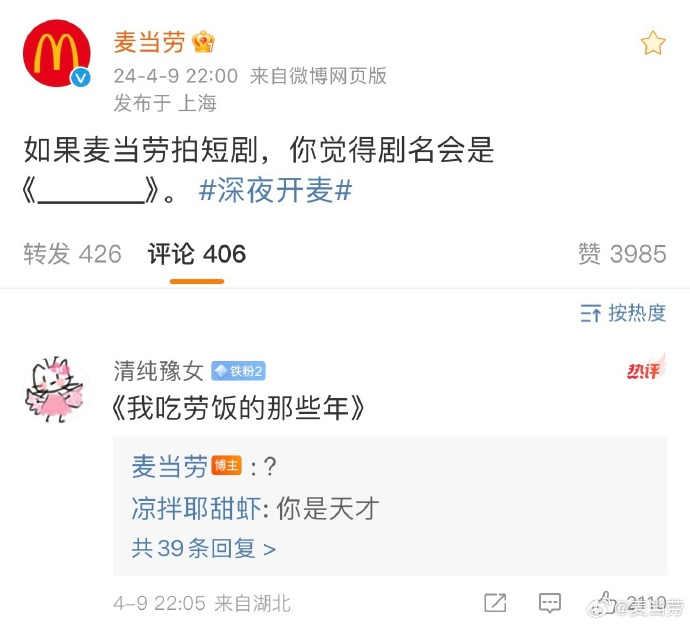Share the comment with forward icon
The height and width of the screenshot is (624, 690).
[x=495, y=602]
